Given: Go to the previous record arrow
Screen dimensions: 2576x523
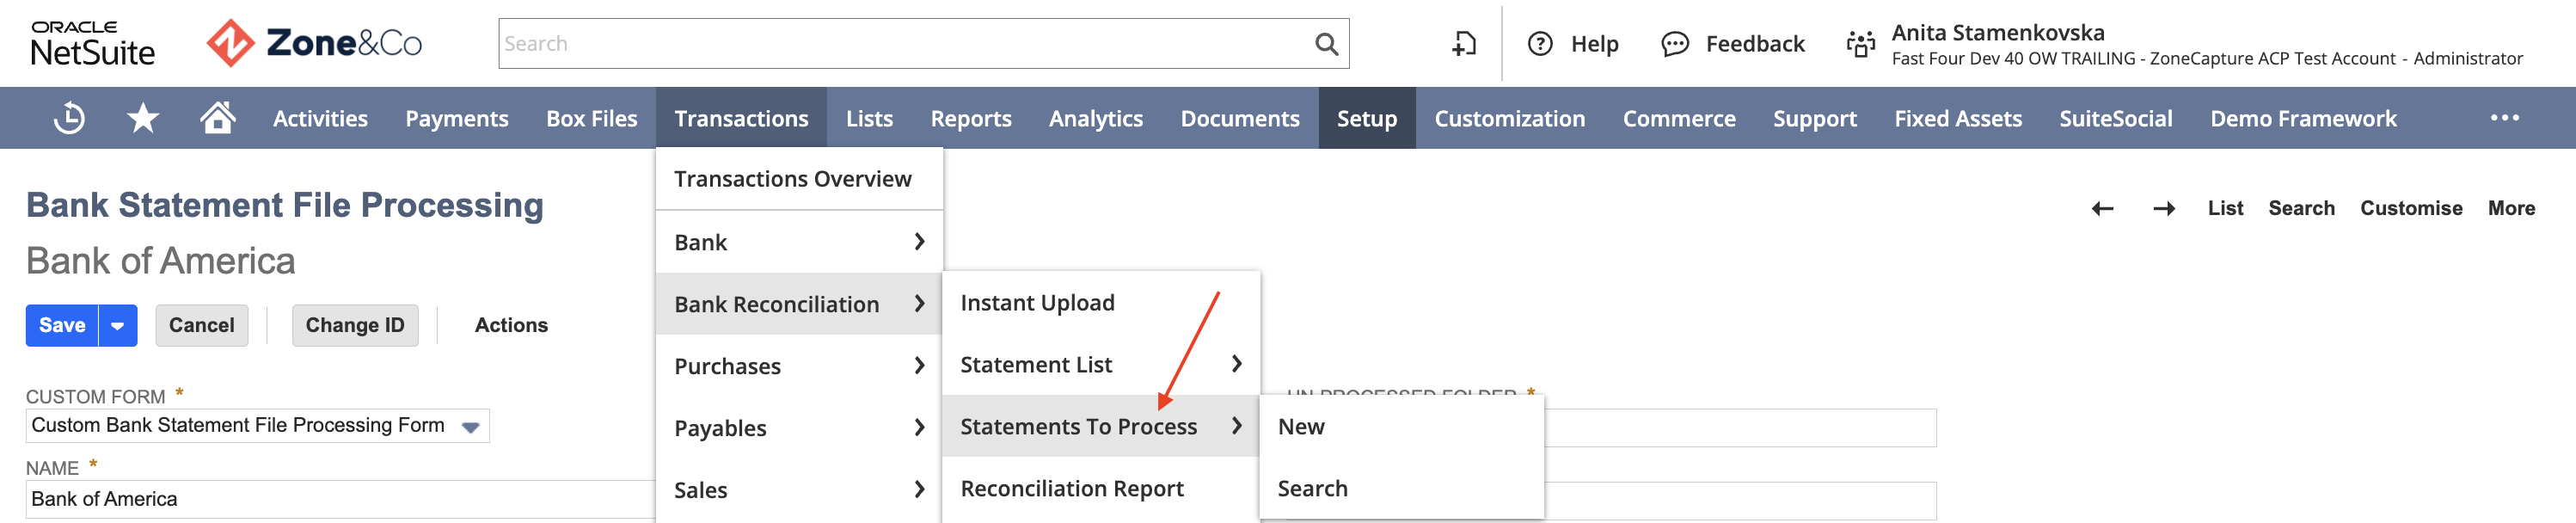Looking at the screenshot, I should coord(2102,208).
